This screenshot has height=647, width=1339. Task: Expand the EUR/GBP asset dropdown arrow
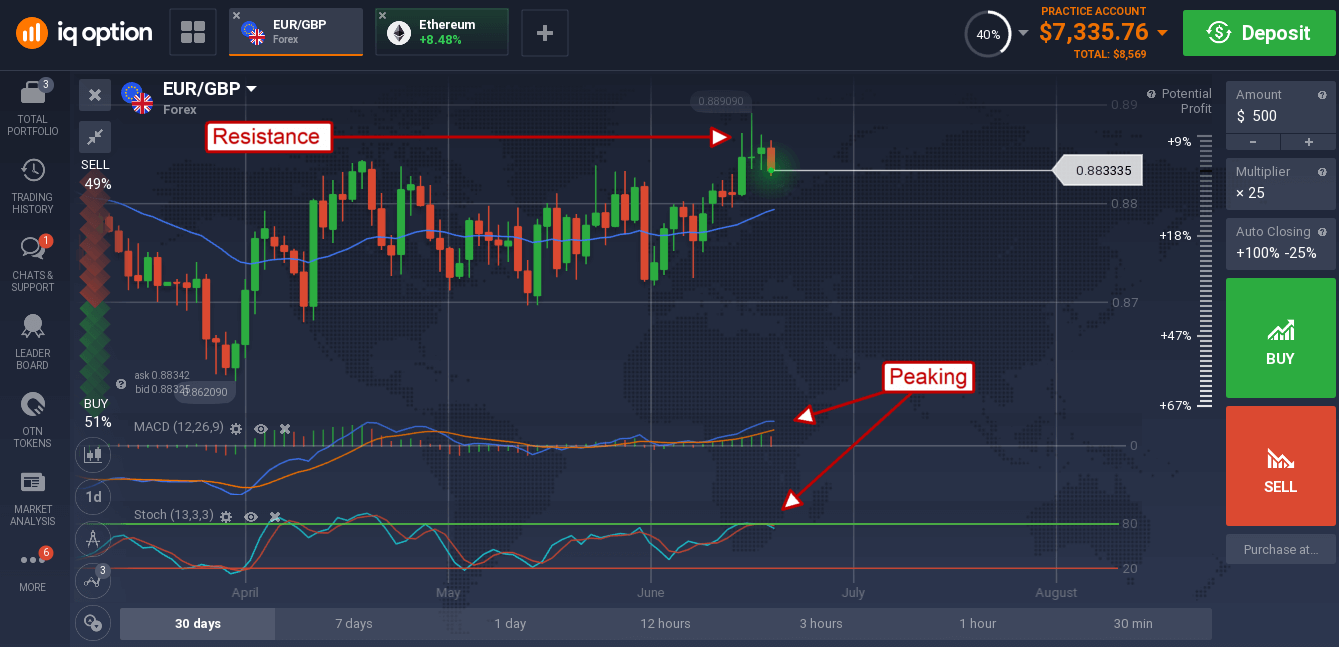click(x=252, y=89)
